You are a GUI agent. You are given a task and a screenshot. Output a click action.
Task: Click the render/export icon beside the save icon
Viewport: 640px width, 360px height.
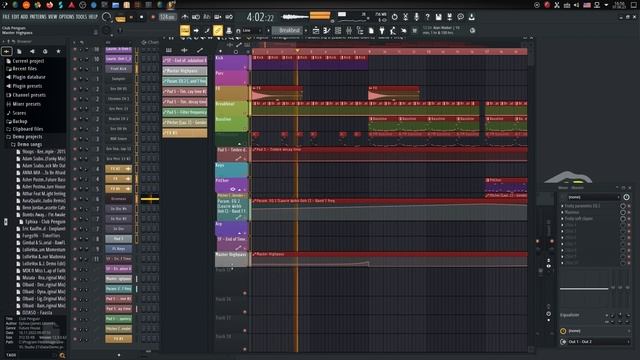coord(449,17)
